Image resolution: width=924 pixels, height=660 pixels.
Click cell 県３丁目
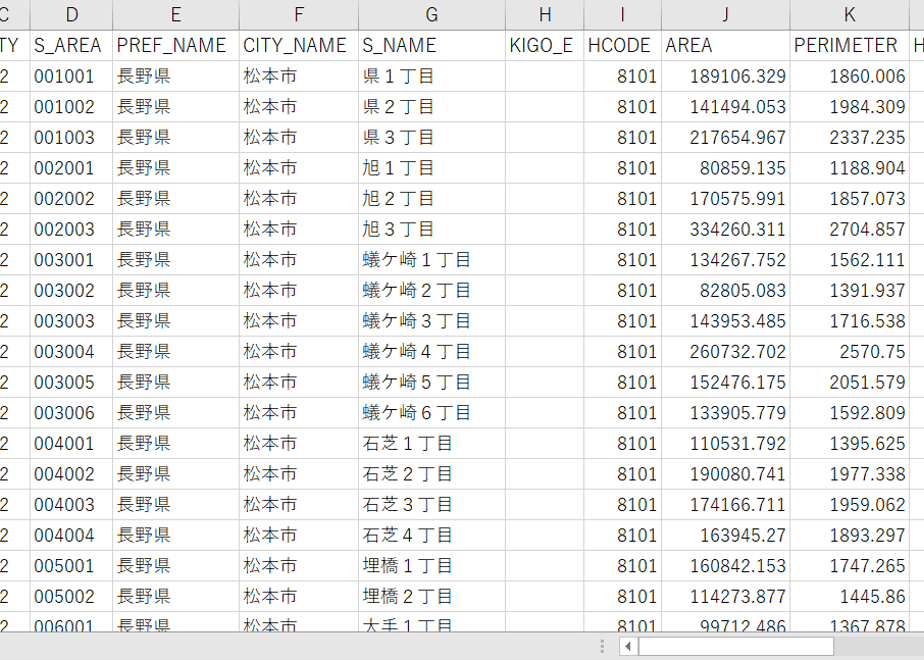click(x=432, y=137)
